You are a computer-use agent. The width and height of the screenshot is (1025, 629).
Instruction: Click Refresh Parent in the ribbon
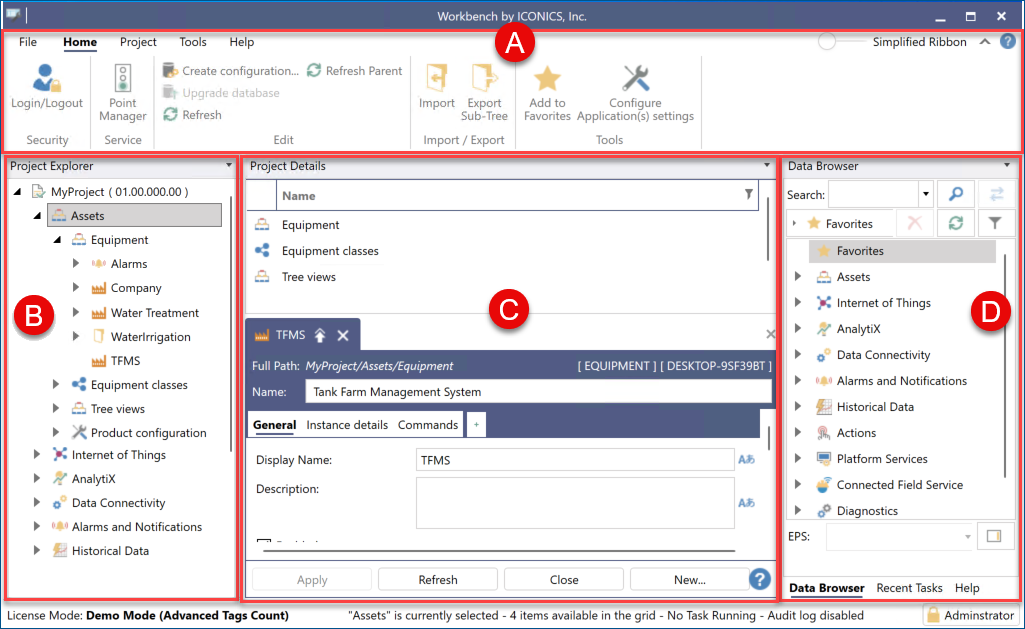(x=355, y=71)
